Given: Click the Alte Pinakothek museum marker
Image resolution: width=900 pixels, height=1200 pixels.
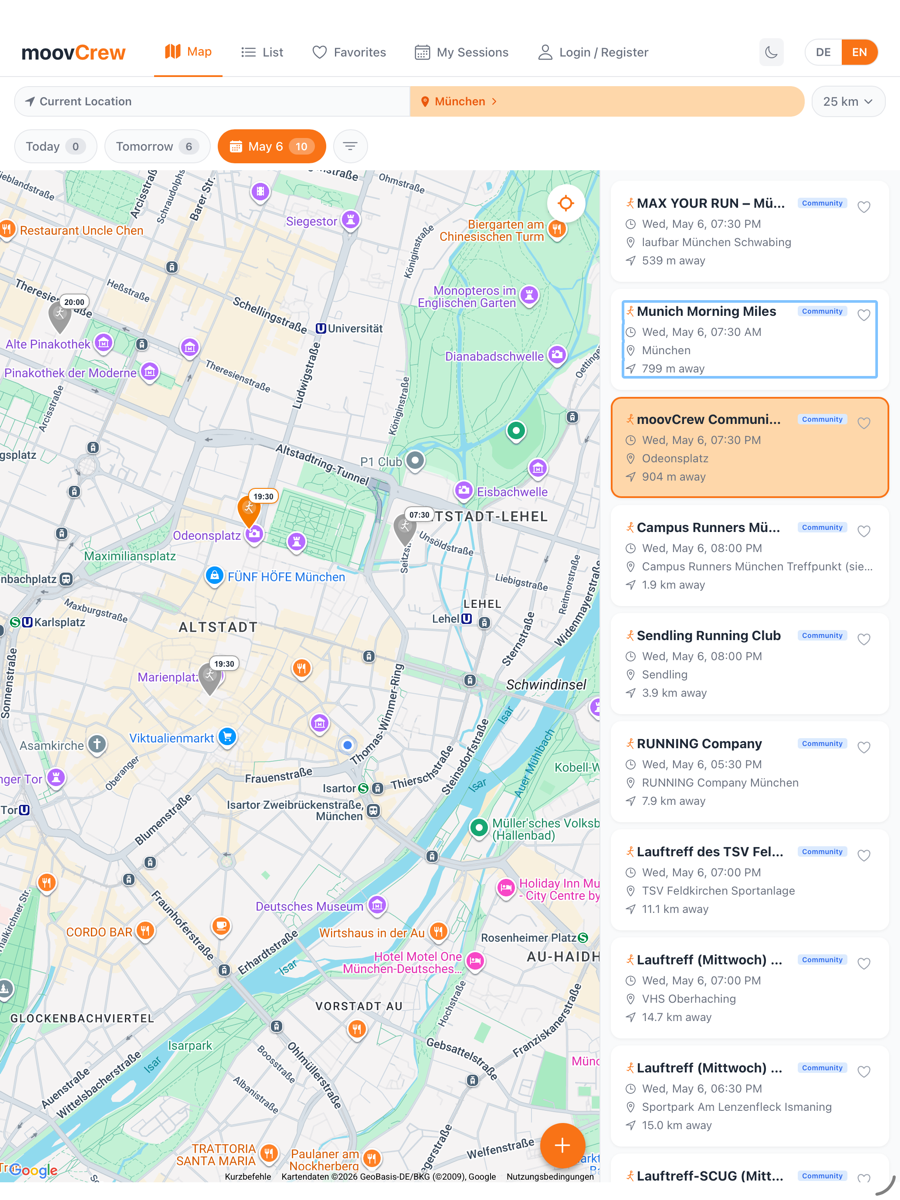Looking at the screenshot, I should (104, 343).
